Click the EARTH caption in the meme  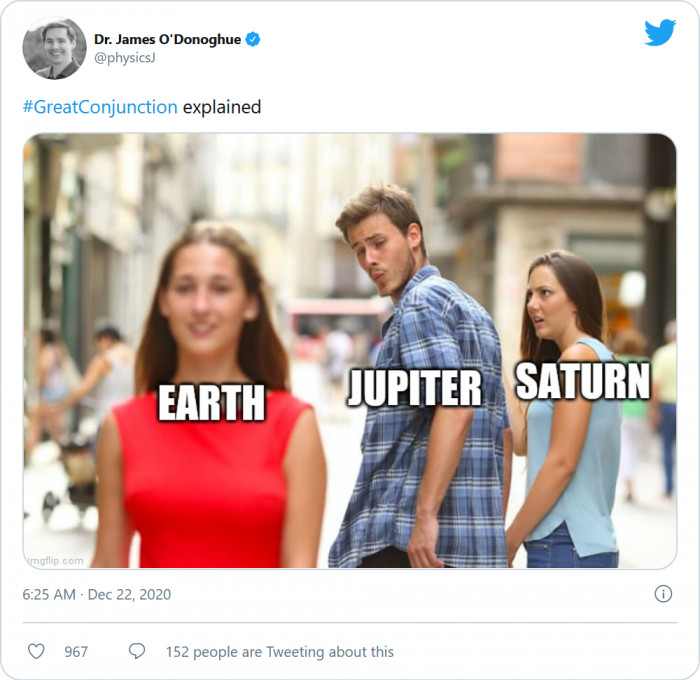point(211,402)
